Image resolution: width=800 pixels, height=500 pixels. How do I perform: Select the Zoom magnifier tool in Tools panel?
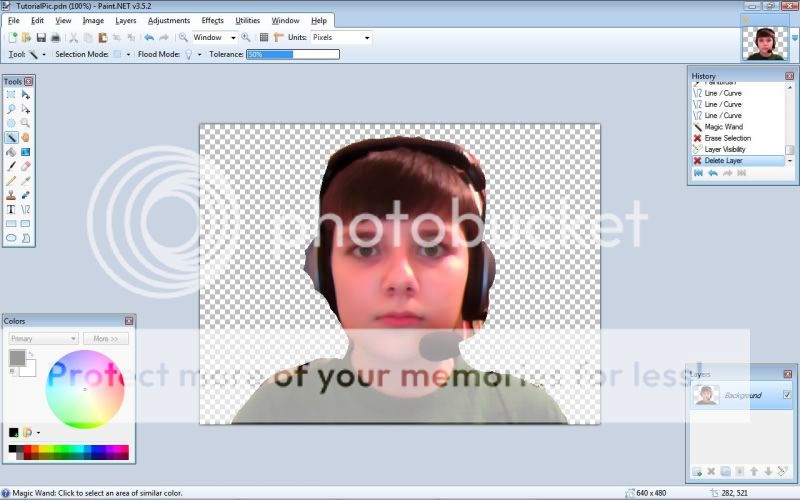[x=25, y=123]
